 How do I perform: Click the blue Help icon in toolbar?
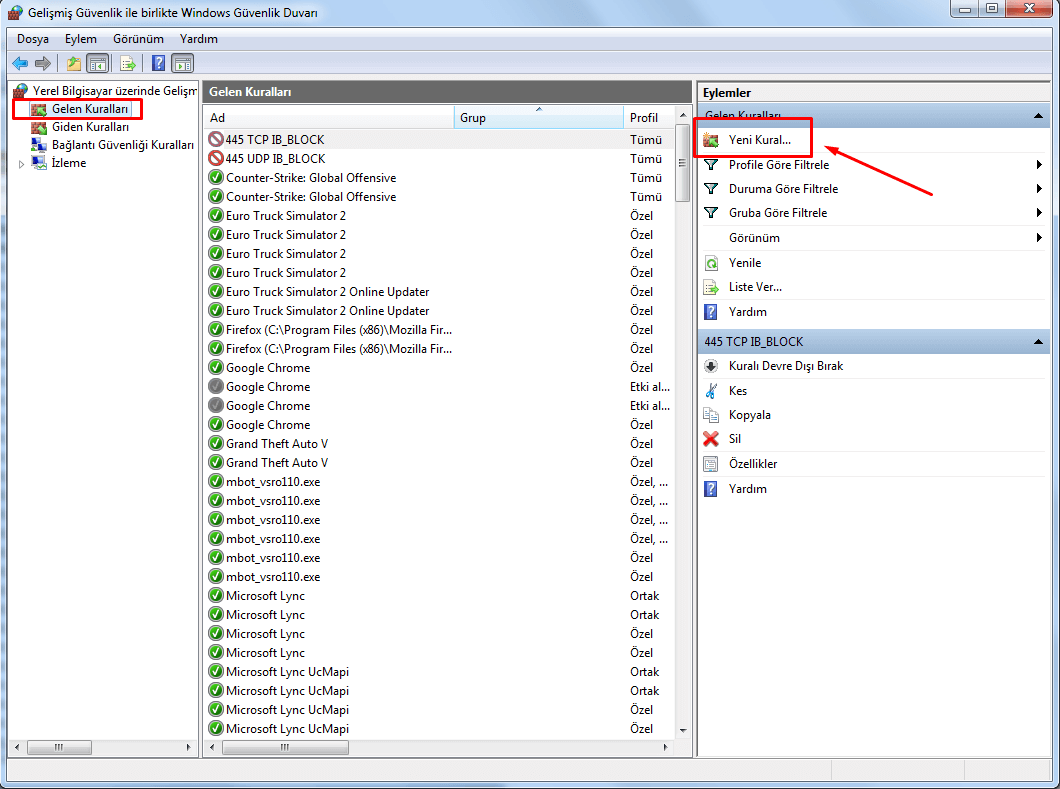(158, 63)
